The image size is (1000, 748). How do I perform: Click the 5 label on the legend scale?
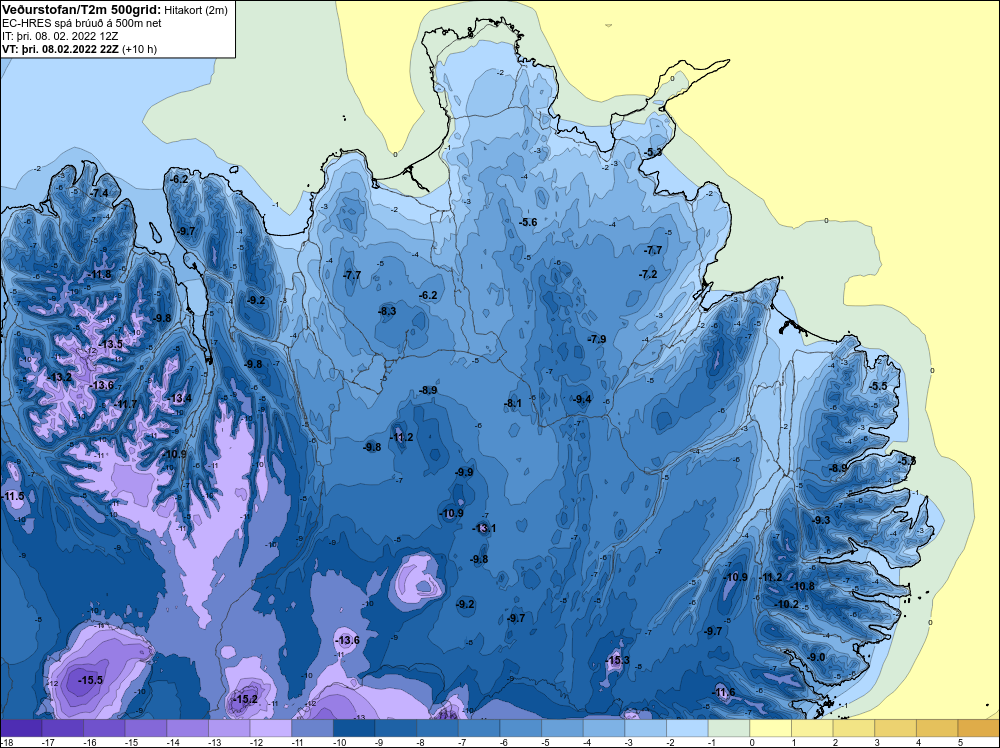[960, 742]
